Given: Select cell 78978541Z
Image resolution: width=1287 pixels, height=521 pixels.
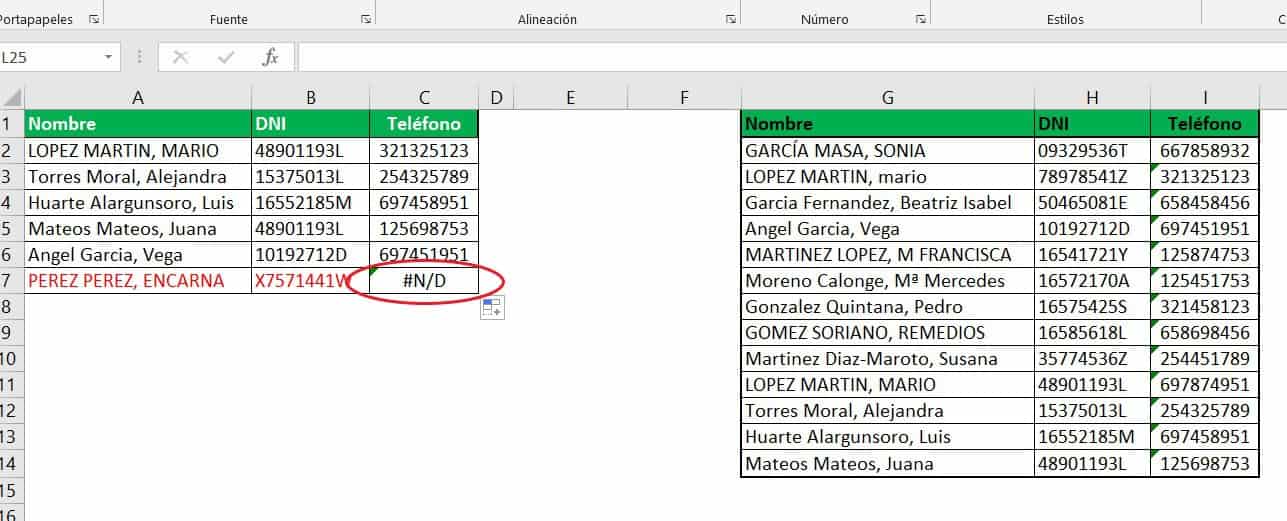Looking at the screenshot, I should click(x=1093, y=177).
